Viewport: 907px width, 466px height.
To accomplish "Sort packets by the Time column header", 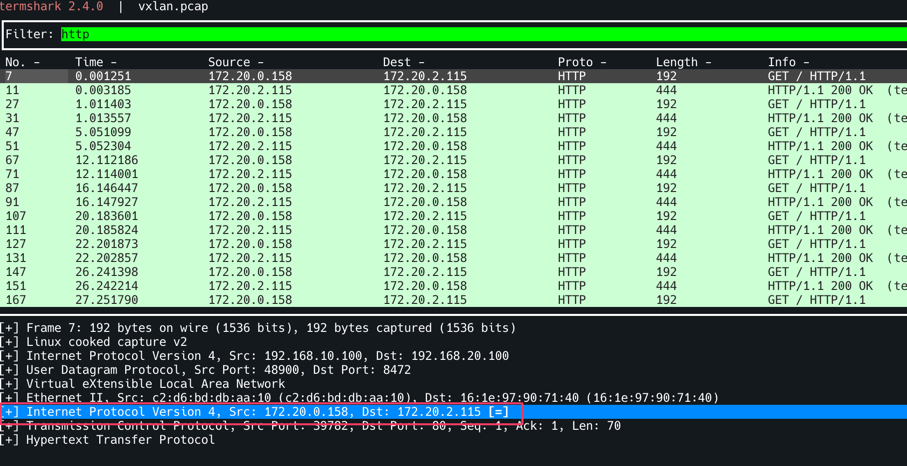I will (95, 62).
